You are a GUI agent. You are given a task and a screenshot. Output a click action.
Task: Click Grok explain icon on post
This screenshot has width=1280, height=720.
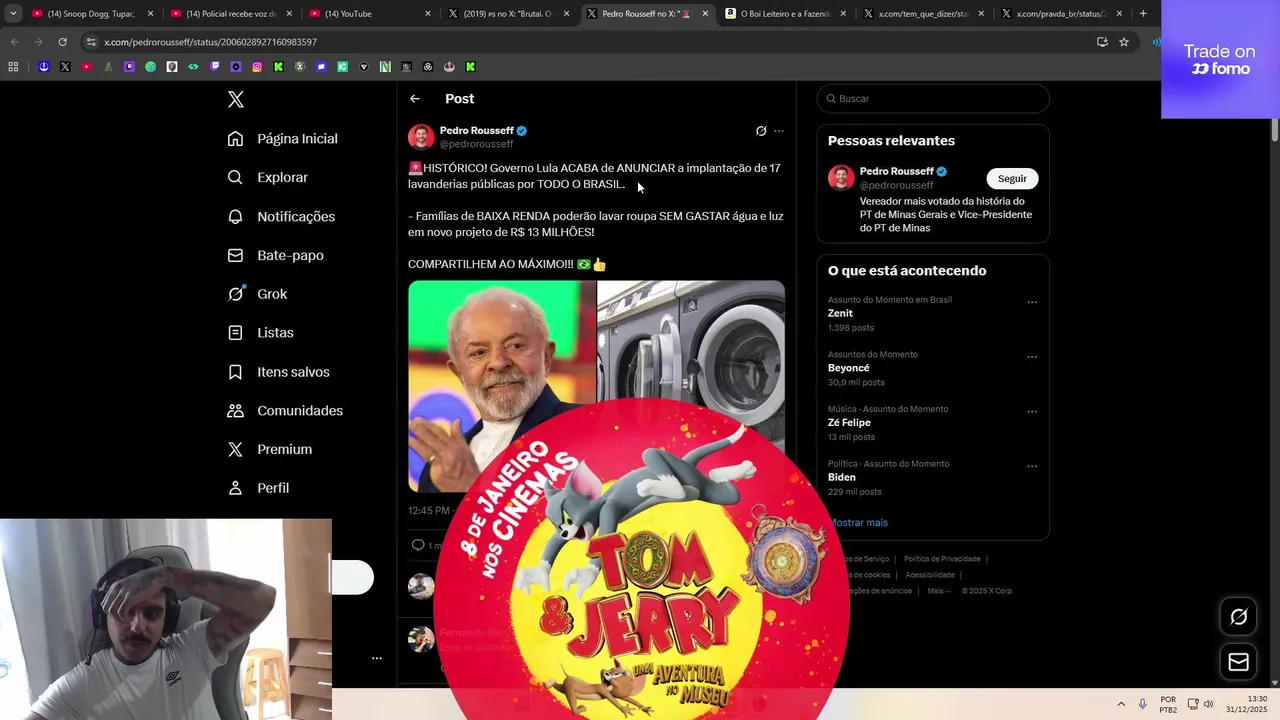click(761, 131)
